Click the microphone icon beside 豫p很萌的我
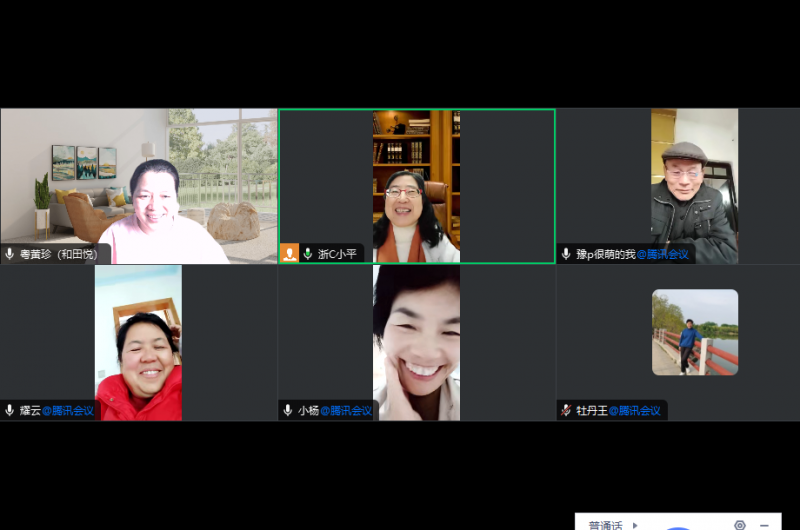 coord(567,254)
